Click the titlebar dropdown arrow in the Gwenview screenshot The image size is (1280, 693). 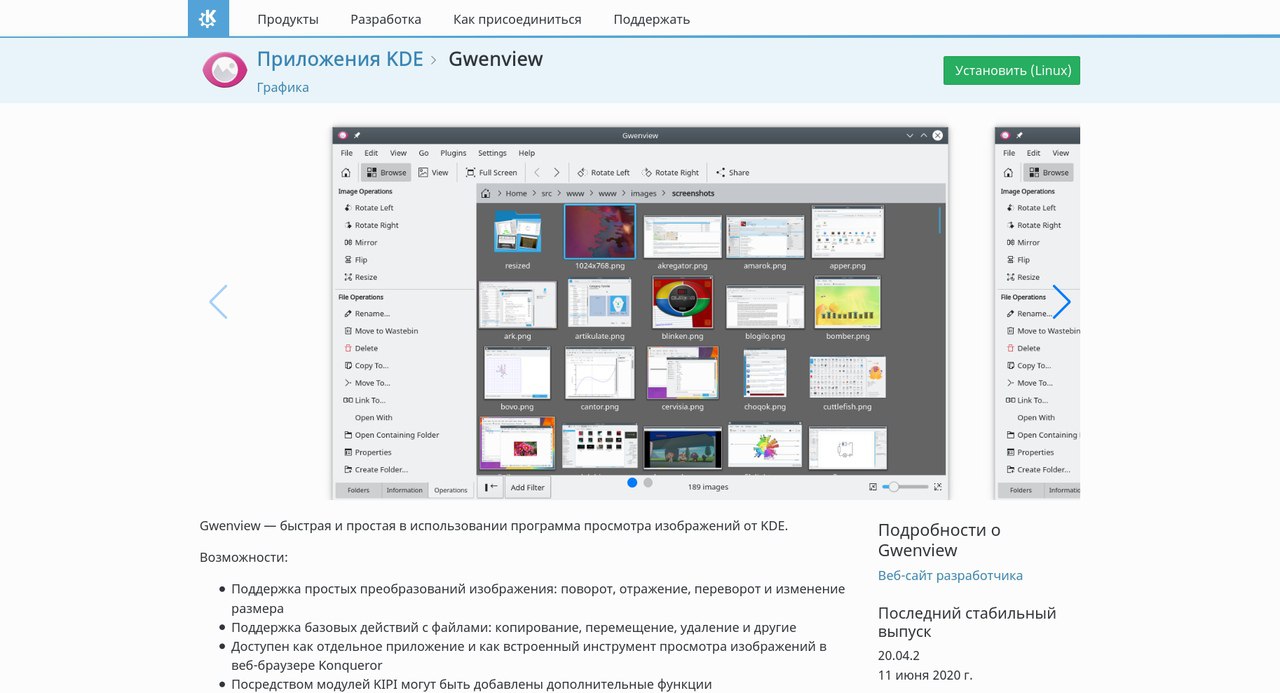[x=910, y=135]
